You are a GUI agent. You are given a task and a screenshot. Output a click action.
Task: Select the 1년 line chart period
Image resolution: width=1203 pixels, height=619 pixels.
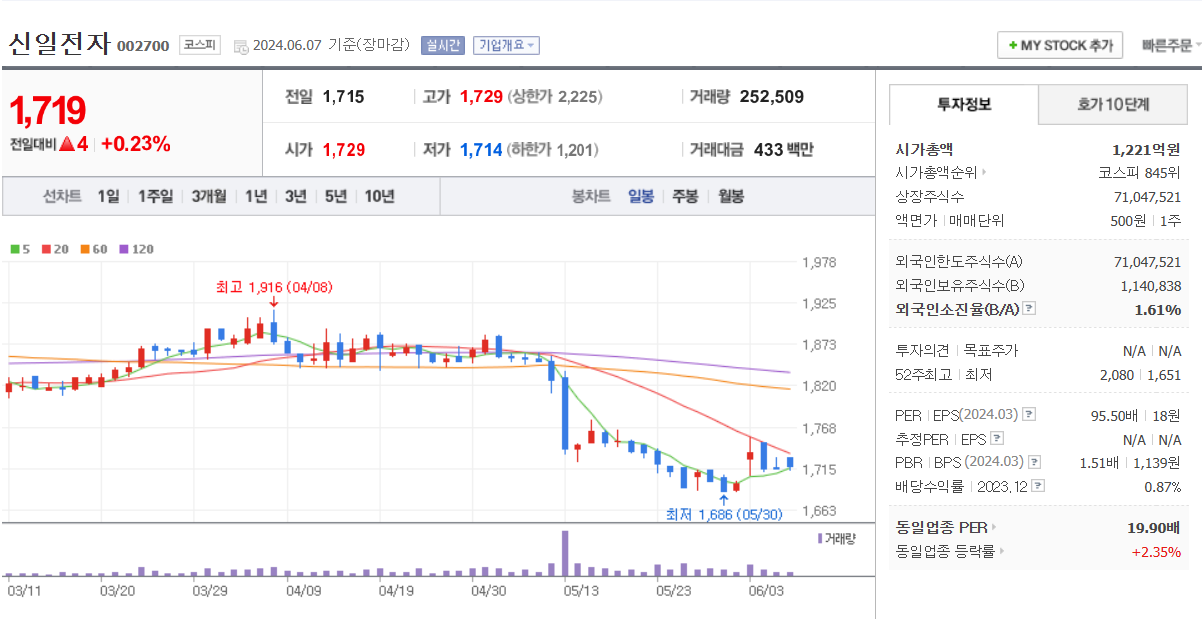click(256, 196)
